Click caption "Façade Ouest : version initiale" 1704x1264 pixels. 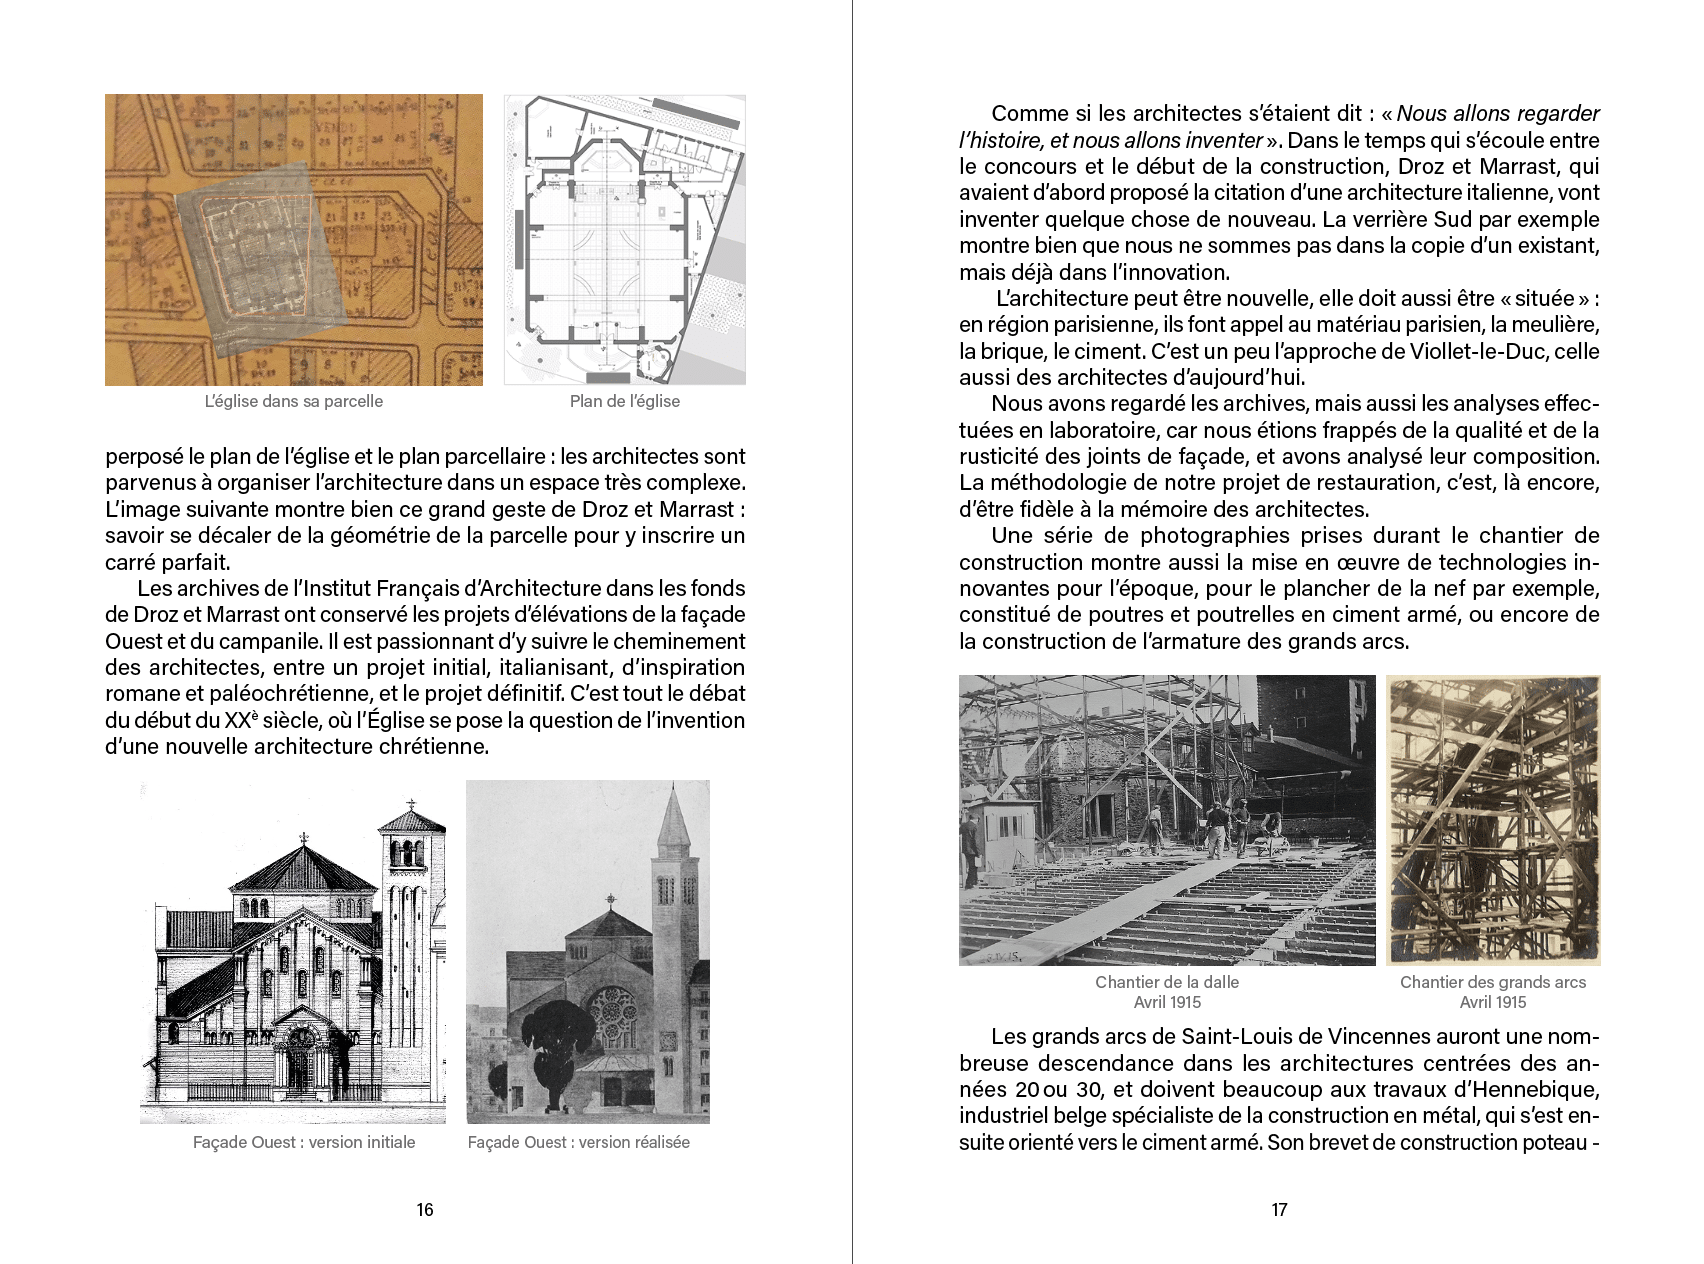tap(304, 1142)
